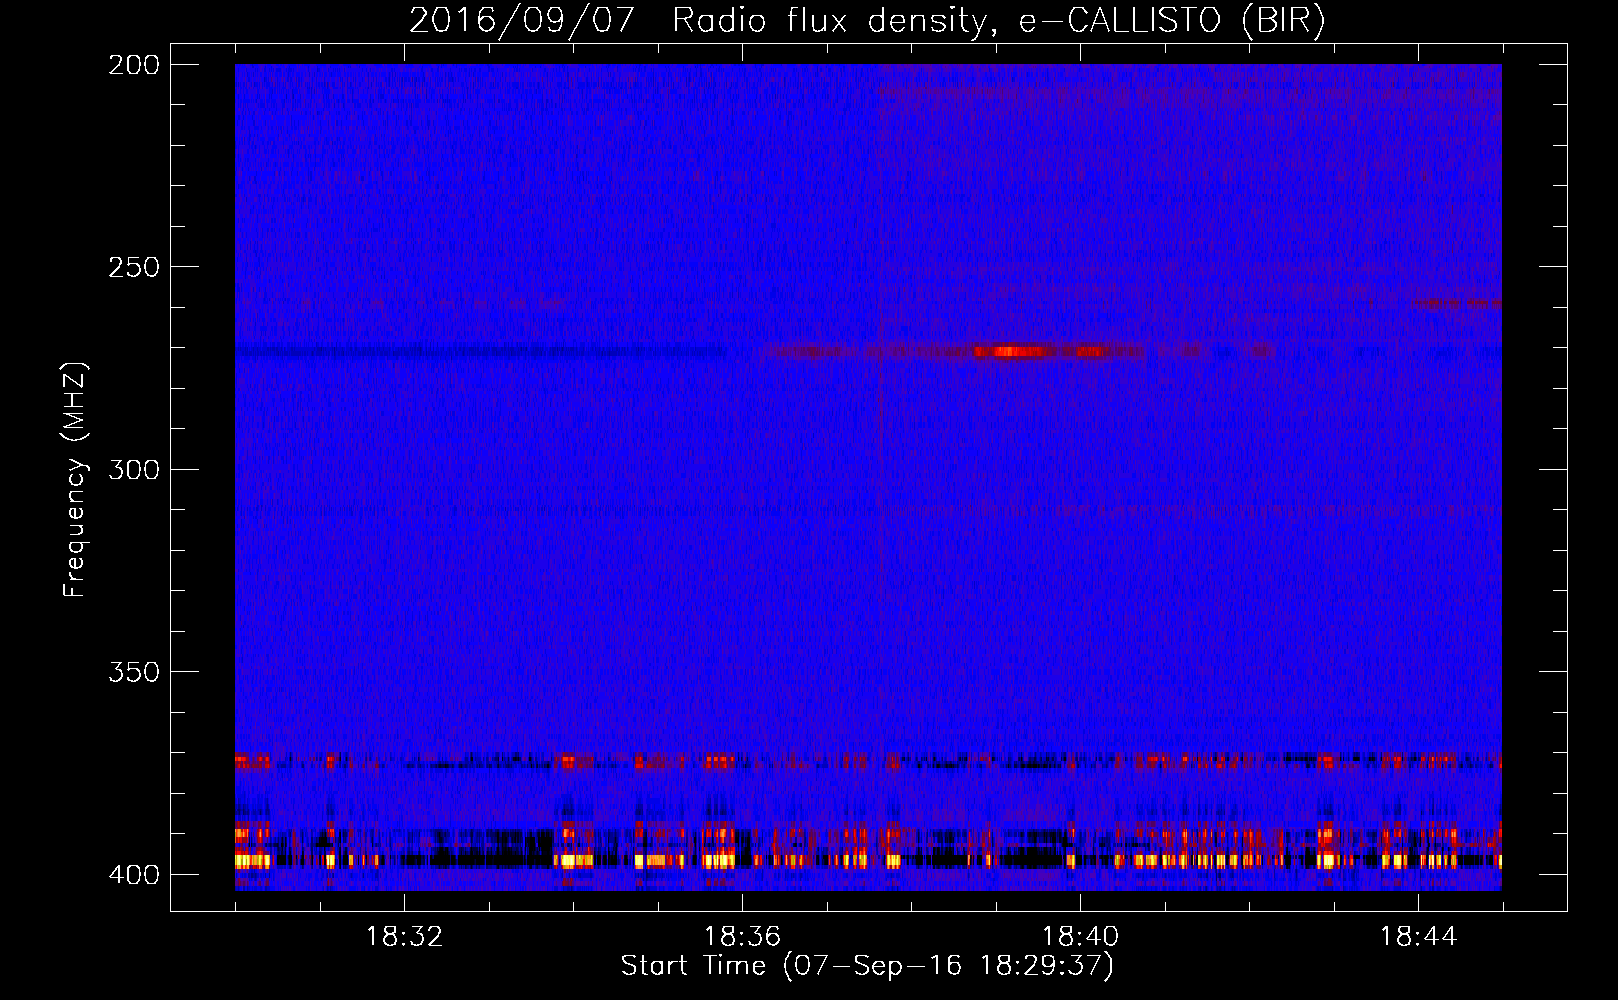Click the 'Start Time (07-Sep-16 18:29:37)' label

(867, 966)
